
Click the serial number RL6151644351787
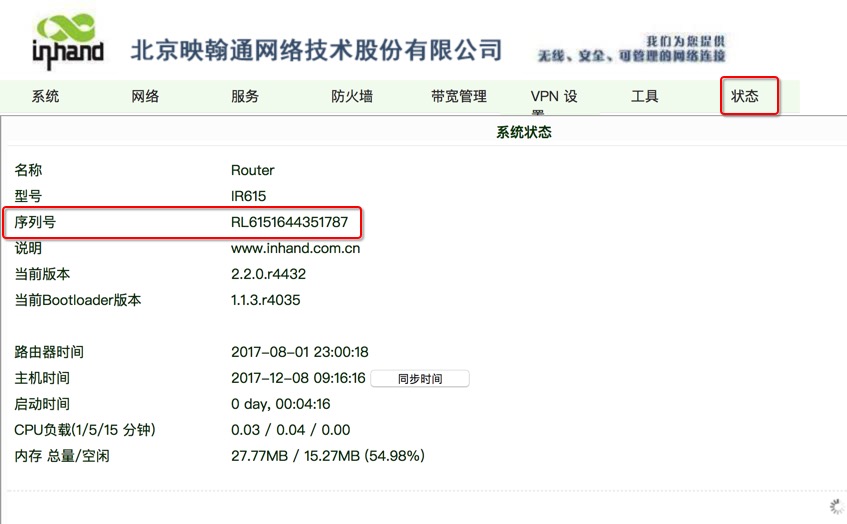[289, 222]
